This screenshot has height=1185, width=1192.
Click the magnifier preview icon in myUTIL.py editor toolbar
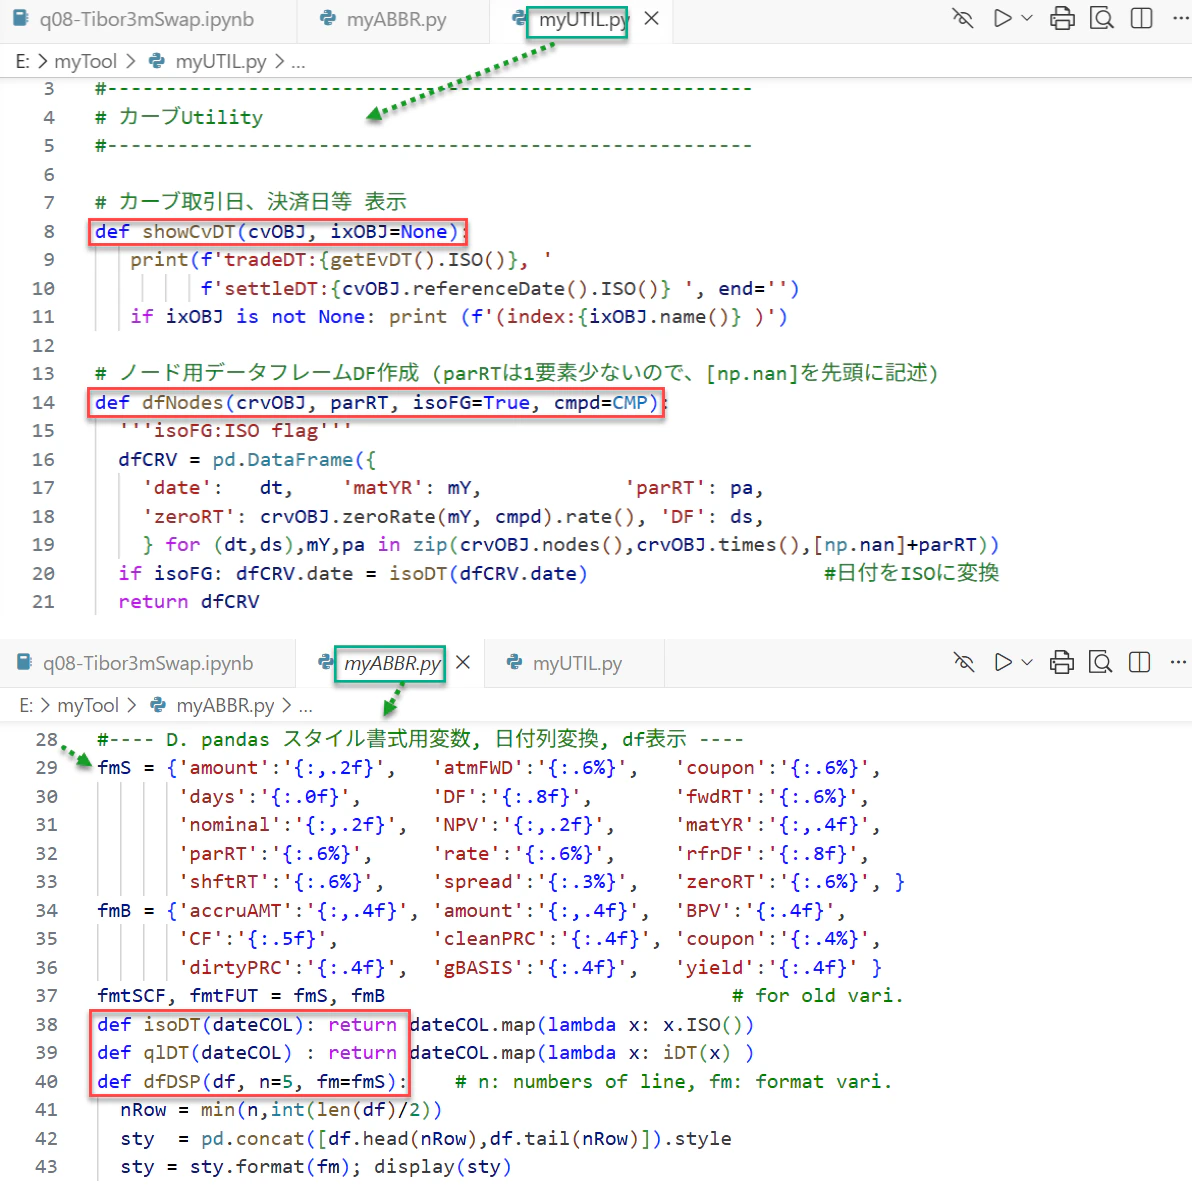coord(1102,18)
